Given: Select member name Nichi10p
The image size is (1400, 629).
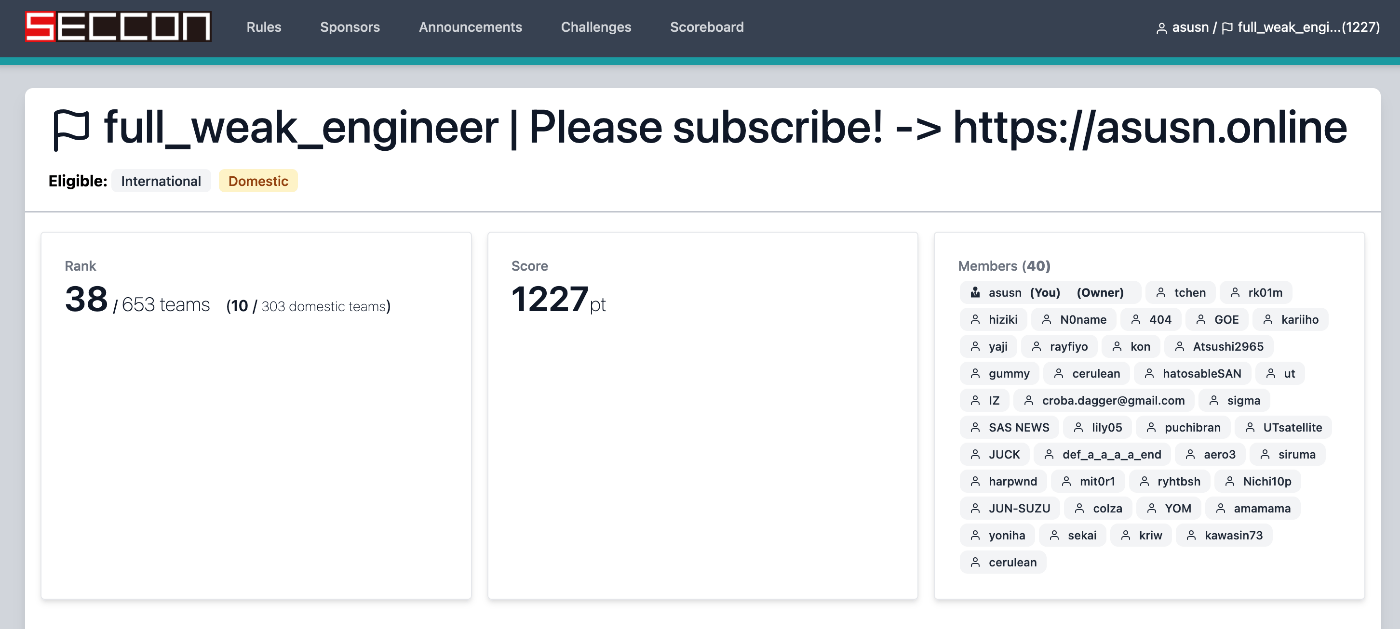Looking at the screenshot, I should [x=1267, y=482].
